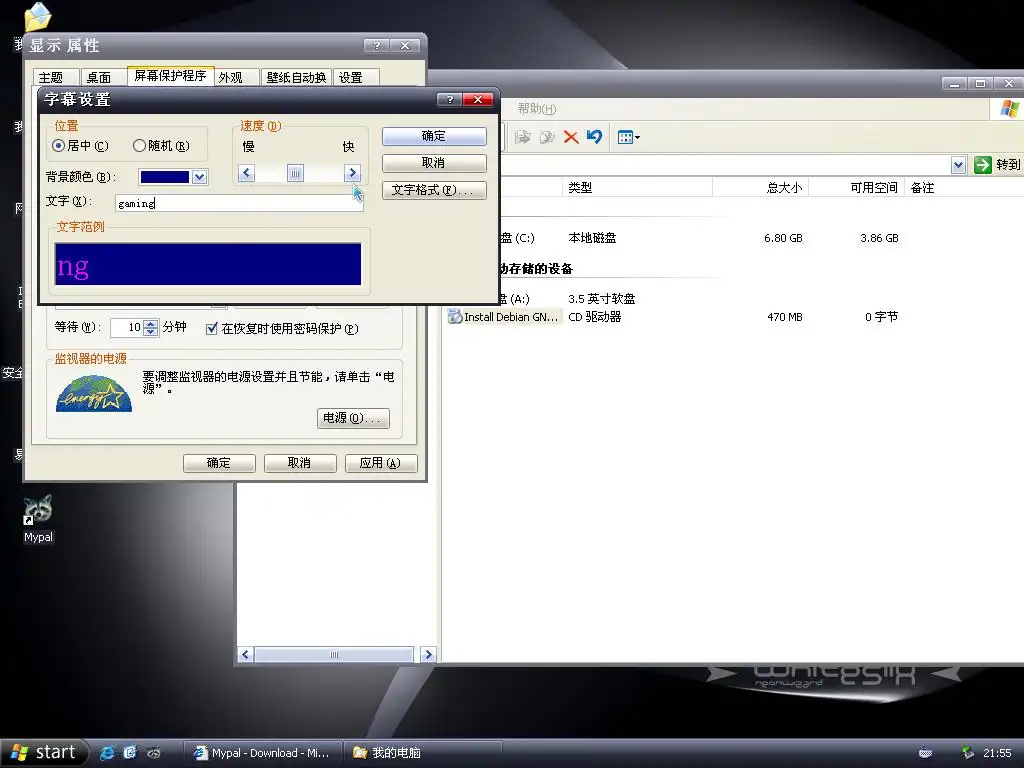
Task: Select the 居中 position radio button
Action: click(x=58, y=146)
